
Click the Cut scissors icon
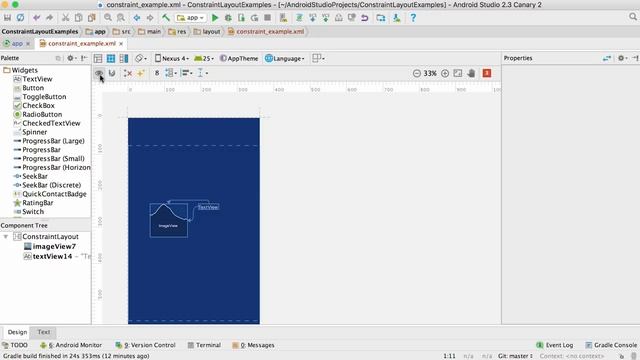coord(65,18)
